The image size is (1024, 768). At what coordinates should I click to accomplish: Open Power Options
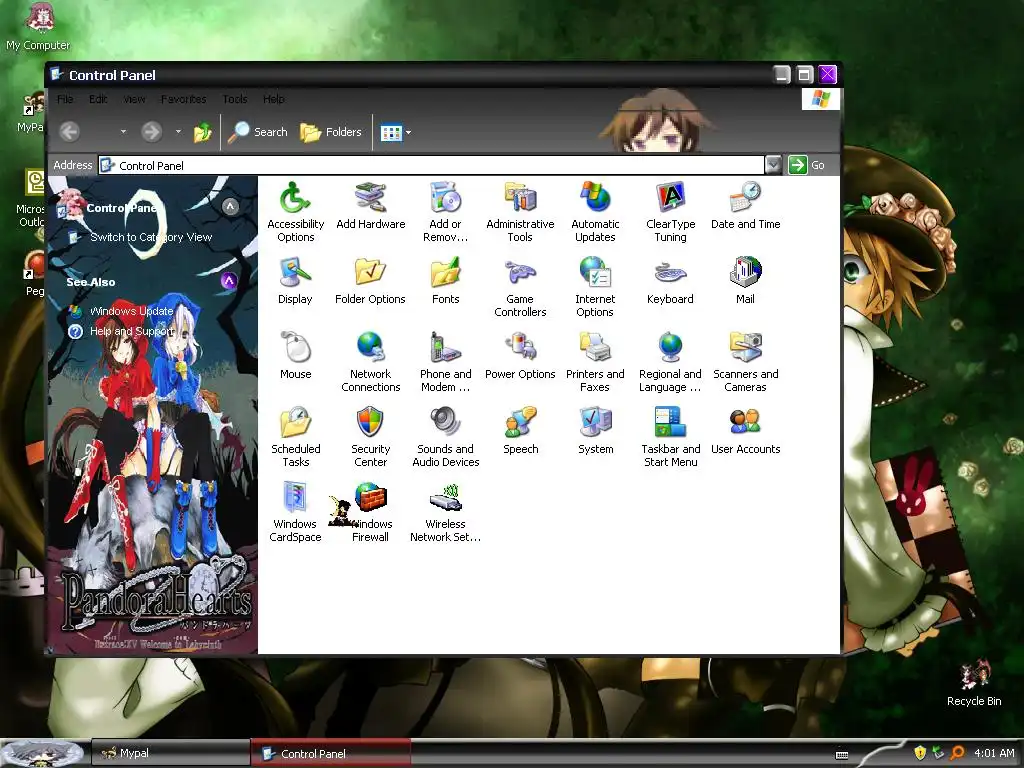[x=520, y=355]
